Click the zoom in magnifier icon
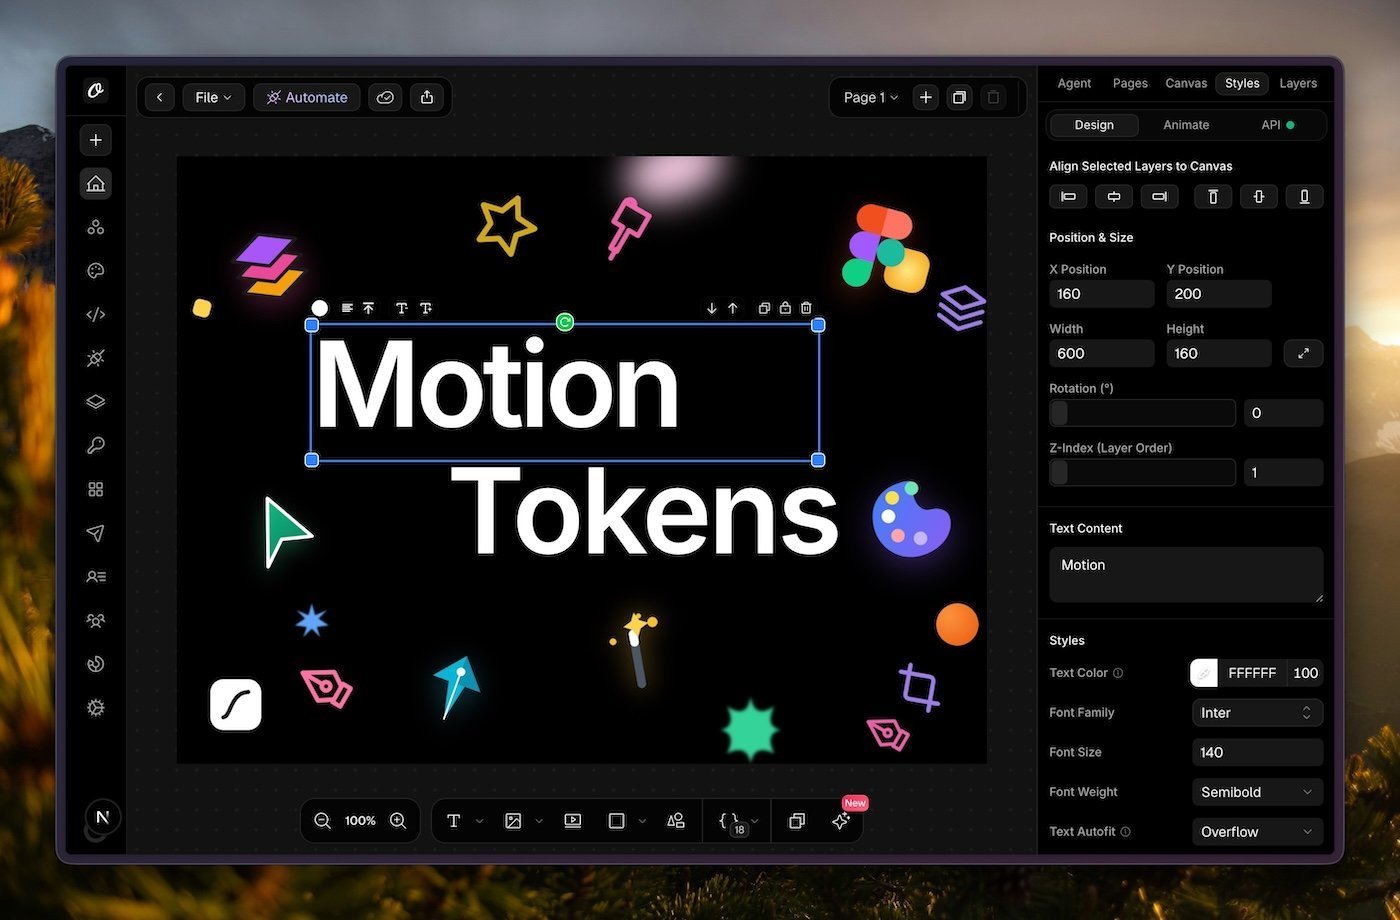Screen dimensions: 1400x920 [398, 821]
